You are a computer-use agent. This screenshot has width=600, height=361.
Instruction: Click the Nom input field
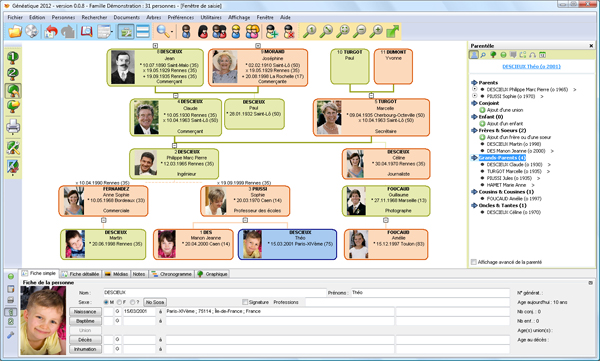tap(214, 292)
